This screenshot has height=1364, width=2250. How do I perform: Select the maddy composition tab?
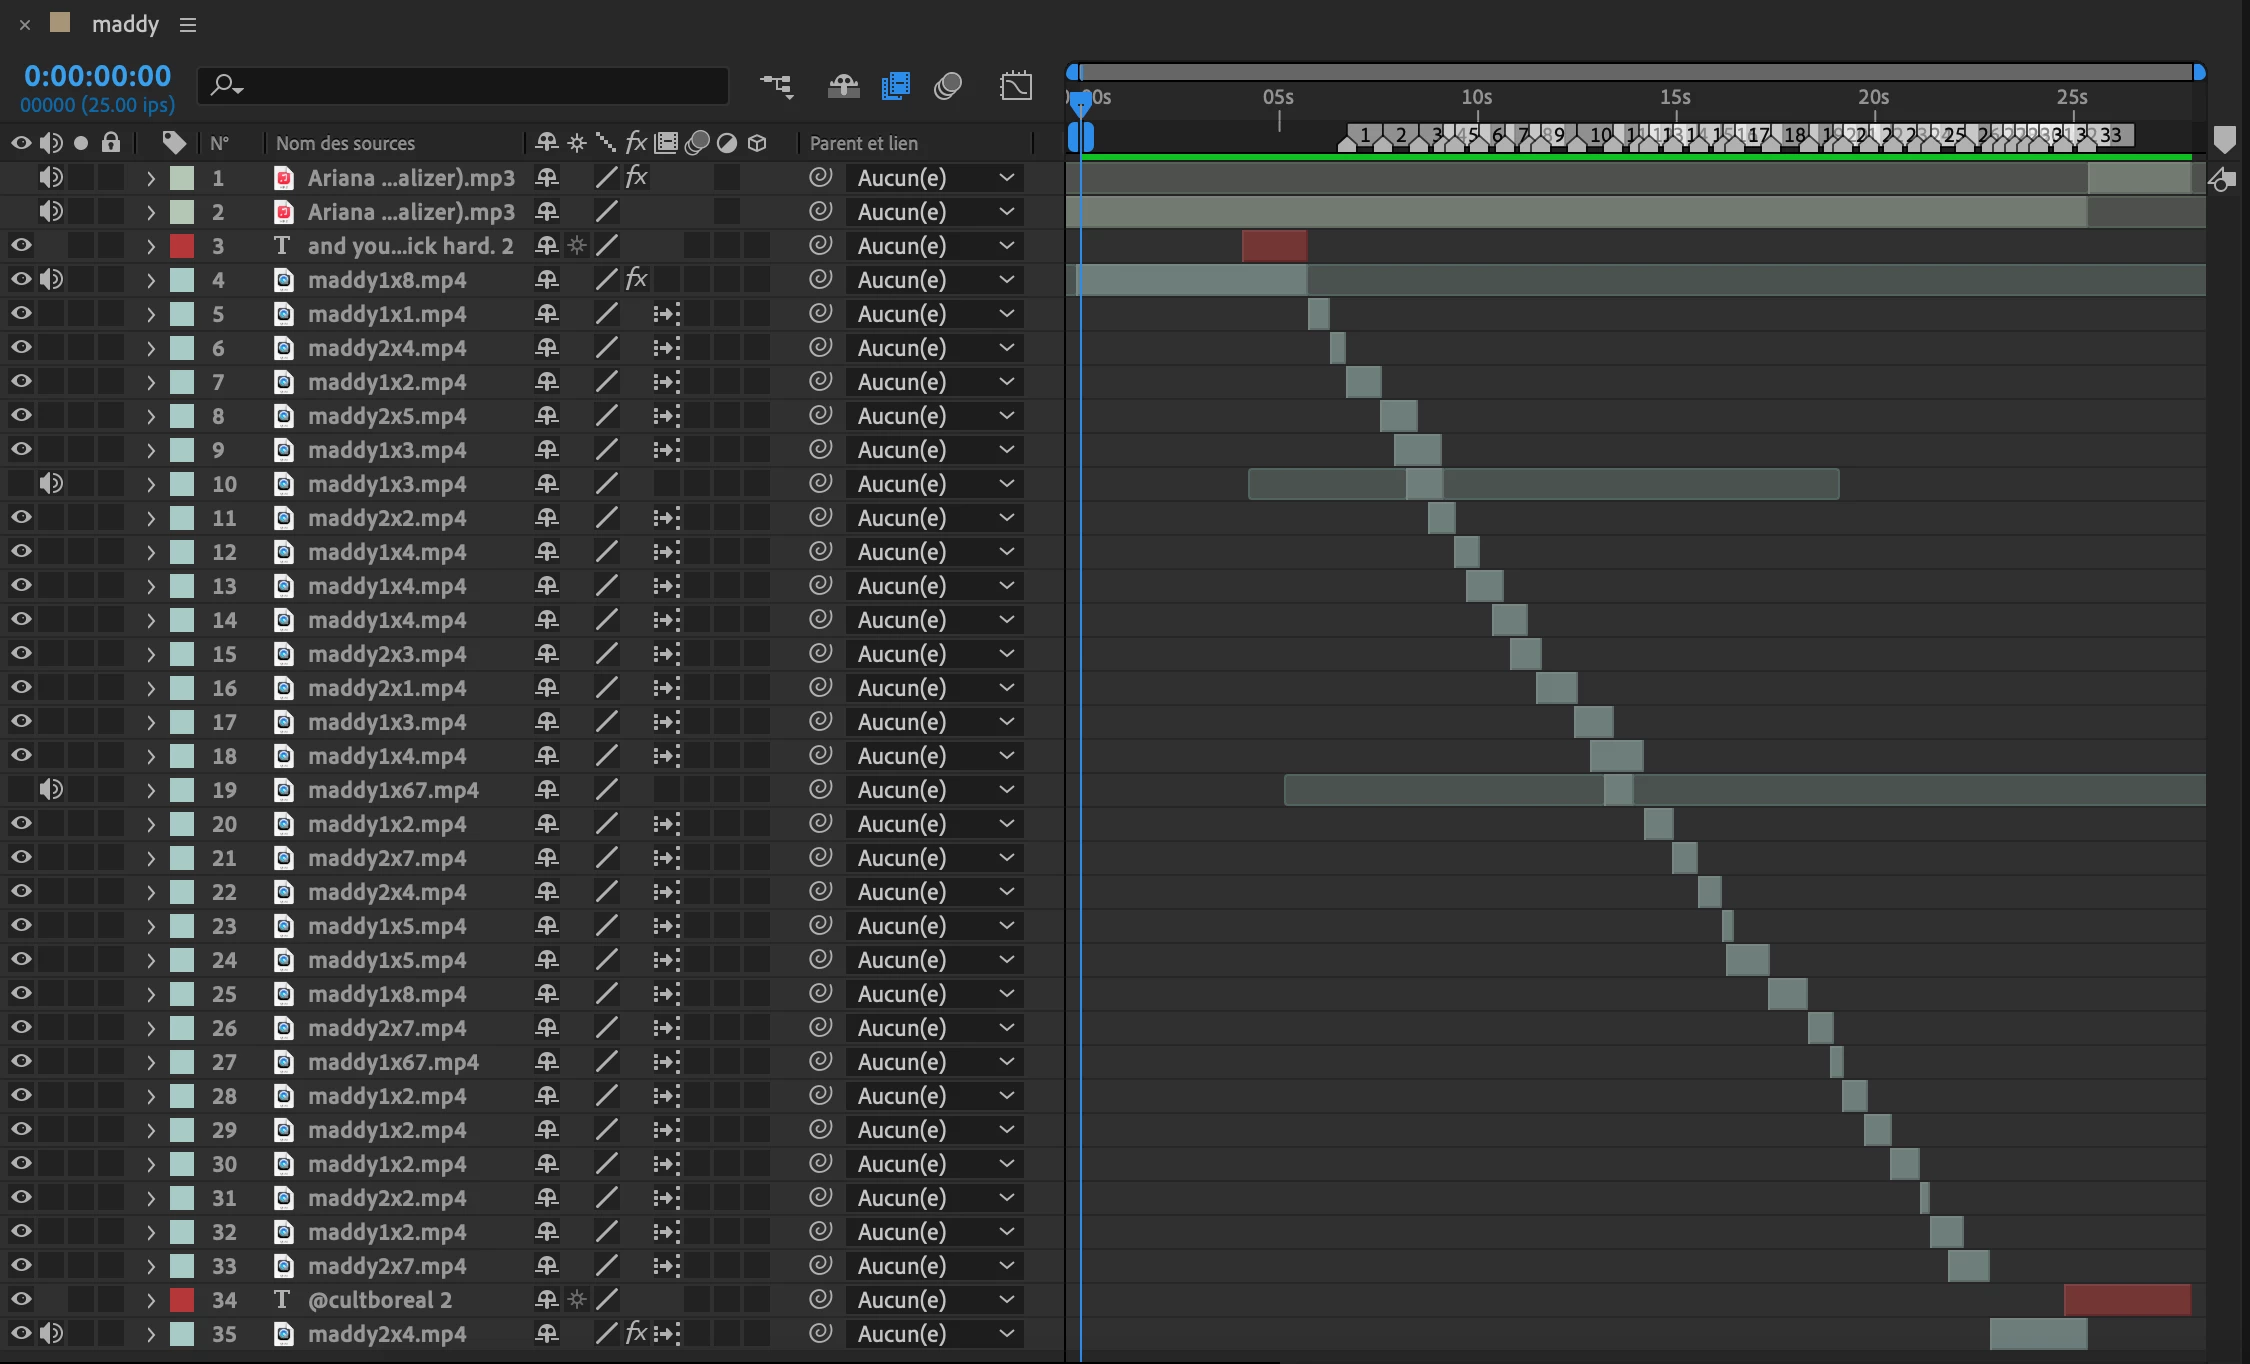click(124, 24)
